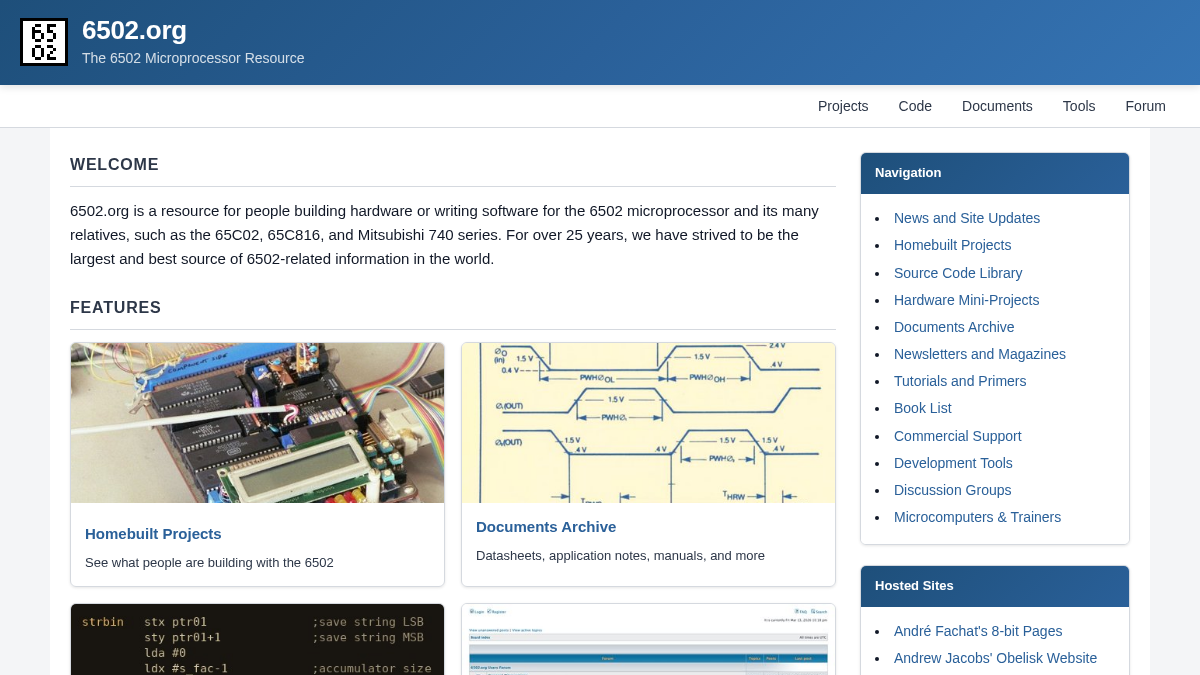Go to Commercial Support
Viewport: 1200px width, 675px height.
click(958, 436)
